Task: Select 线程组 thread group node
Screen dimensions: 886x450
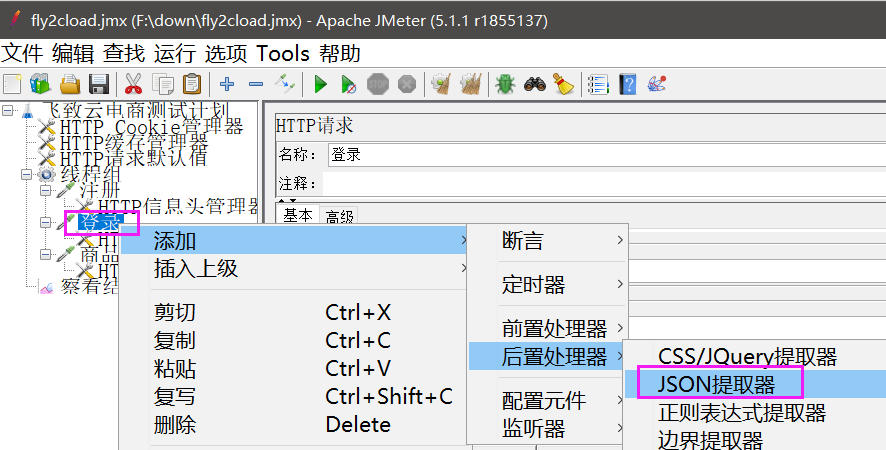Action: tap(90, 175)
